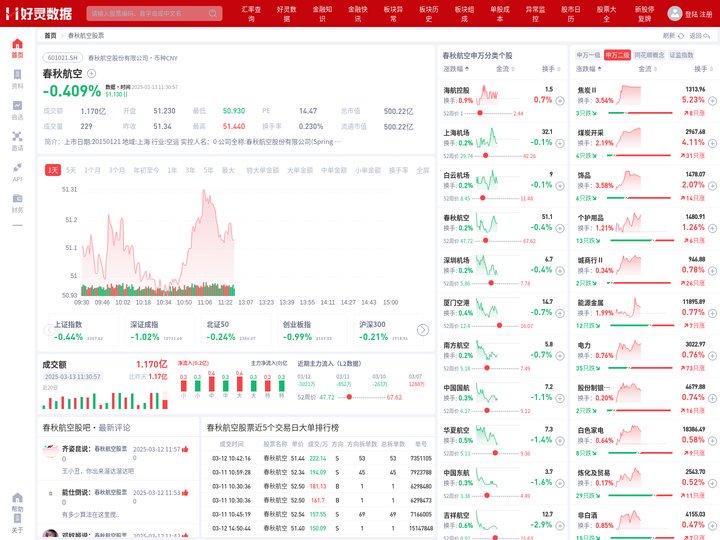Click the 首页 home icon in the left sidebar
The image size is (720, 540).
point(17,44)
